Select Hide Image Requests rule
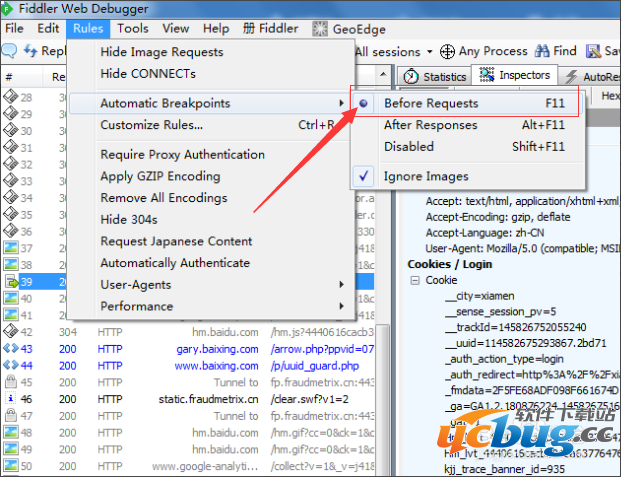This screenshot has height=477, width=621. (162, 52)
